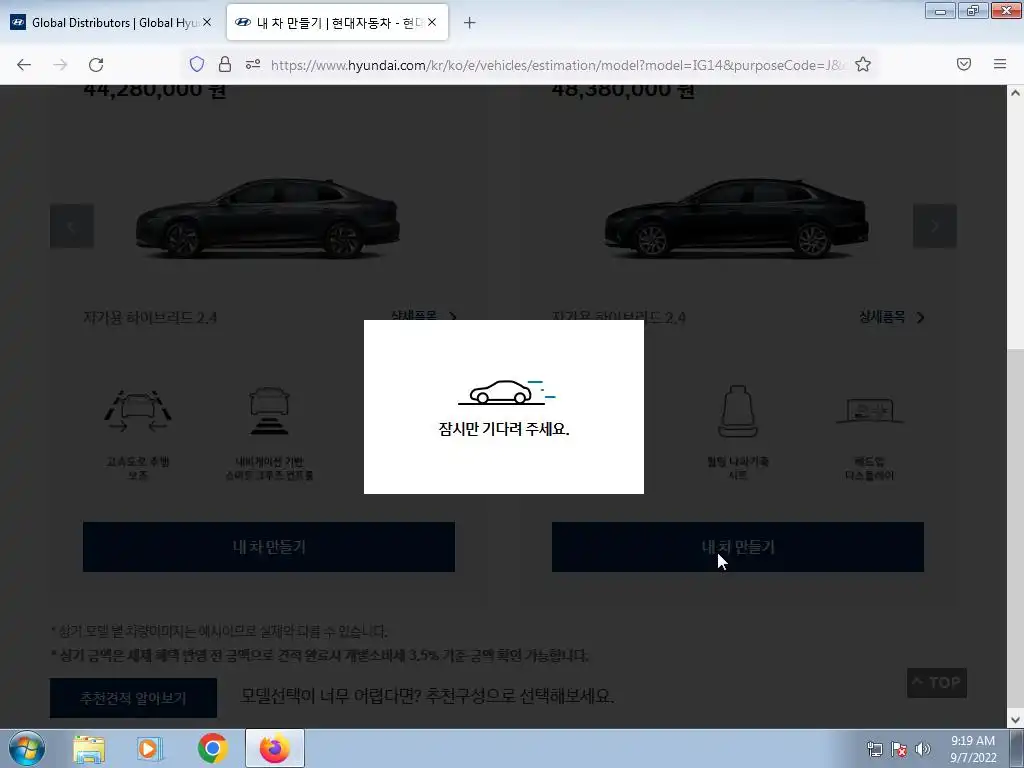Open the tracking protection shield icon
The height and width of the screenshot is (768, 1024).
click(197, 64)
